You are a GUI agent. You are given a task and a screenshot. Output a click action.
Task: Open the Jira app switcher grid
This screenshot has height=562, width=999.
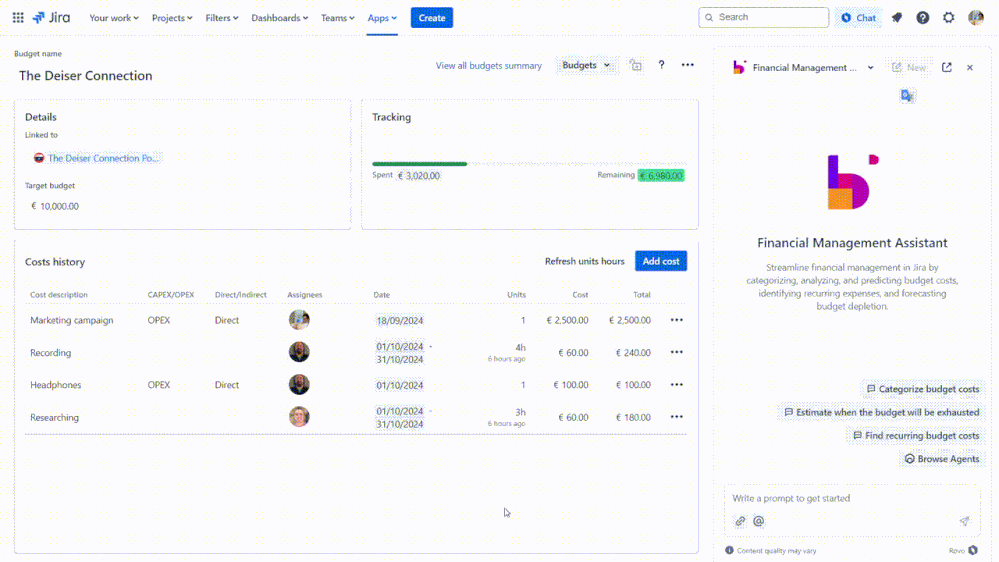[18, 18]
